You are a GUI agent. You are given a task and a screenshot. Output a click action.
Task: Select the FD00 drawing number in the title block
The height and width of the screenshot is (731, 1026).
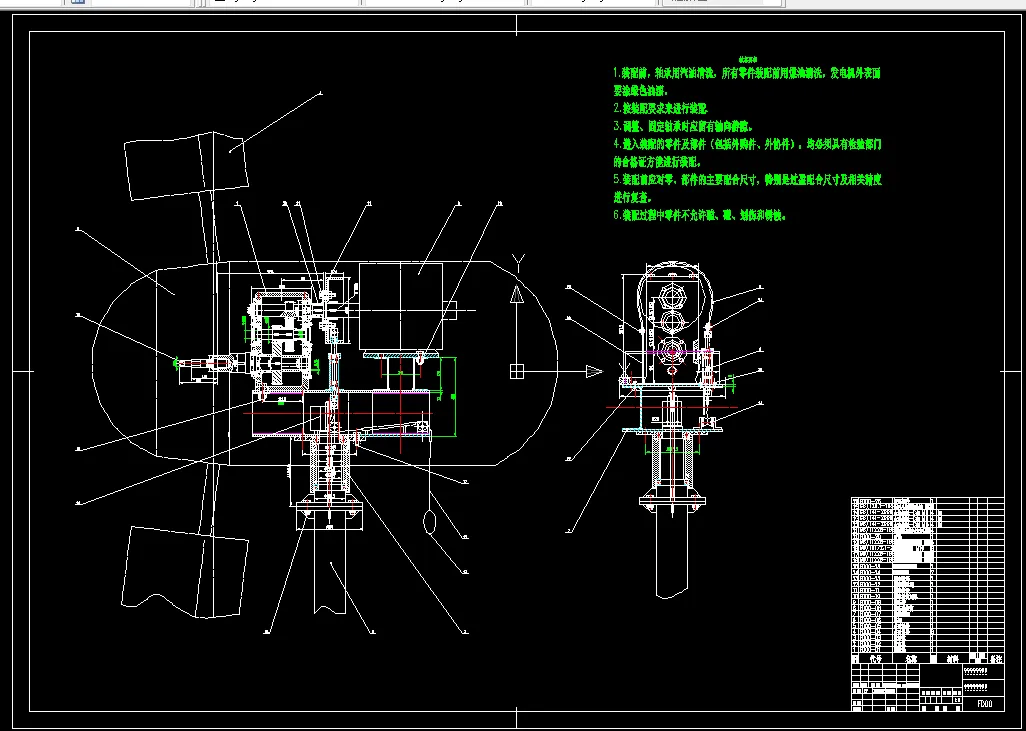(984, 704)
